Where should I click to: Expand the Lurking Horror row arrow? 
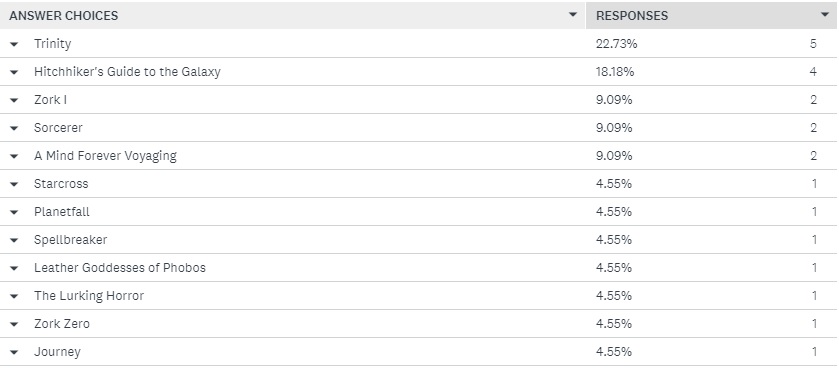(14, 296)
